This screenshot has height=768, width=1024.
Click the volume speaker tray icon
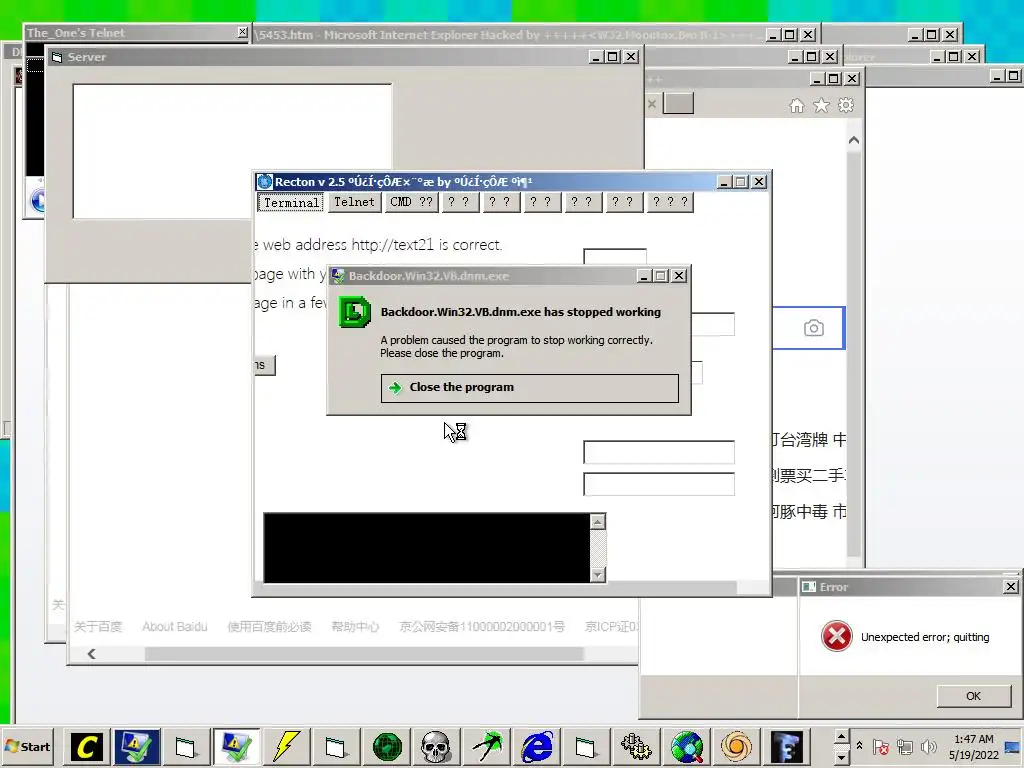[928, 746]
